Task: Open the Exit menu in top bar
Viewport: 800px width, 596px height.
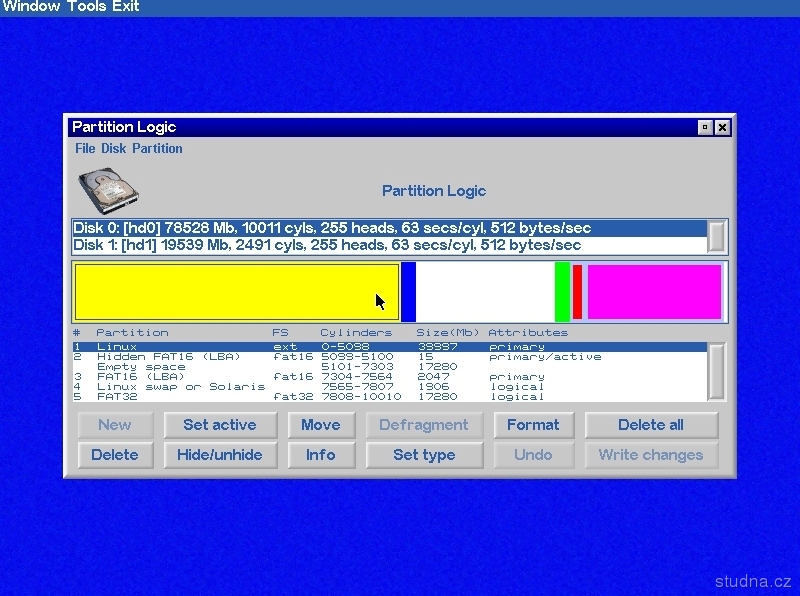Action: coord(124,7)
